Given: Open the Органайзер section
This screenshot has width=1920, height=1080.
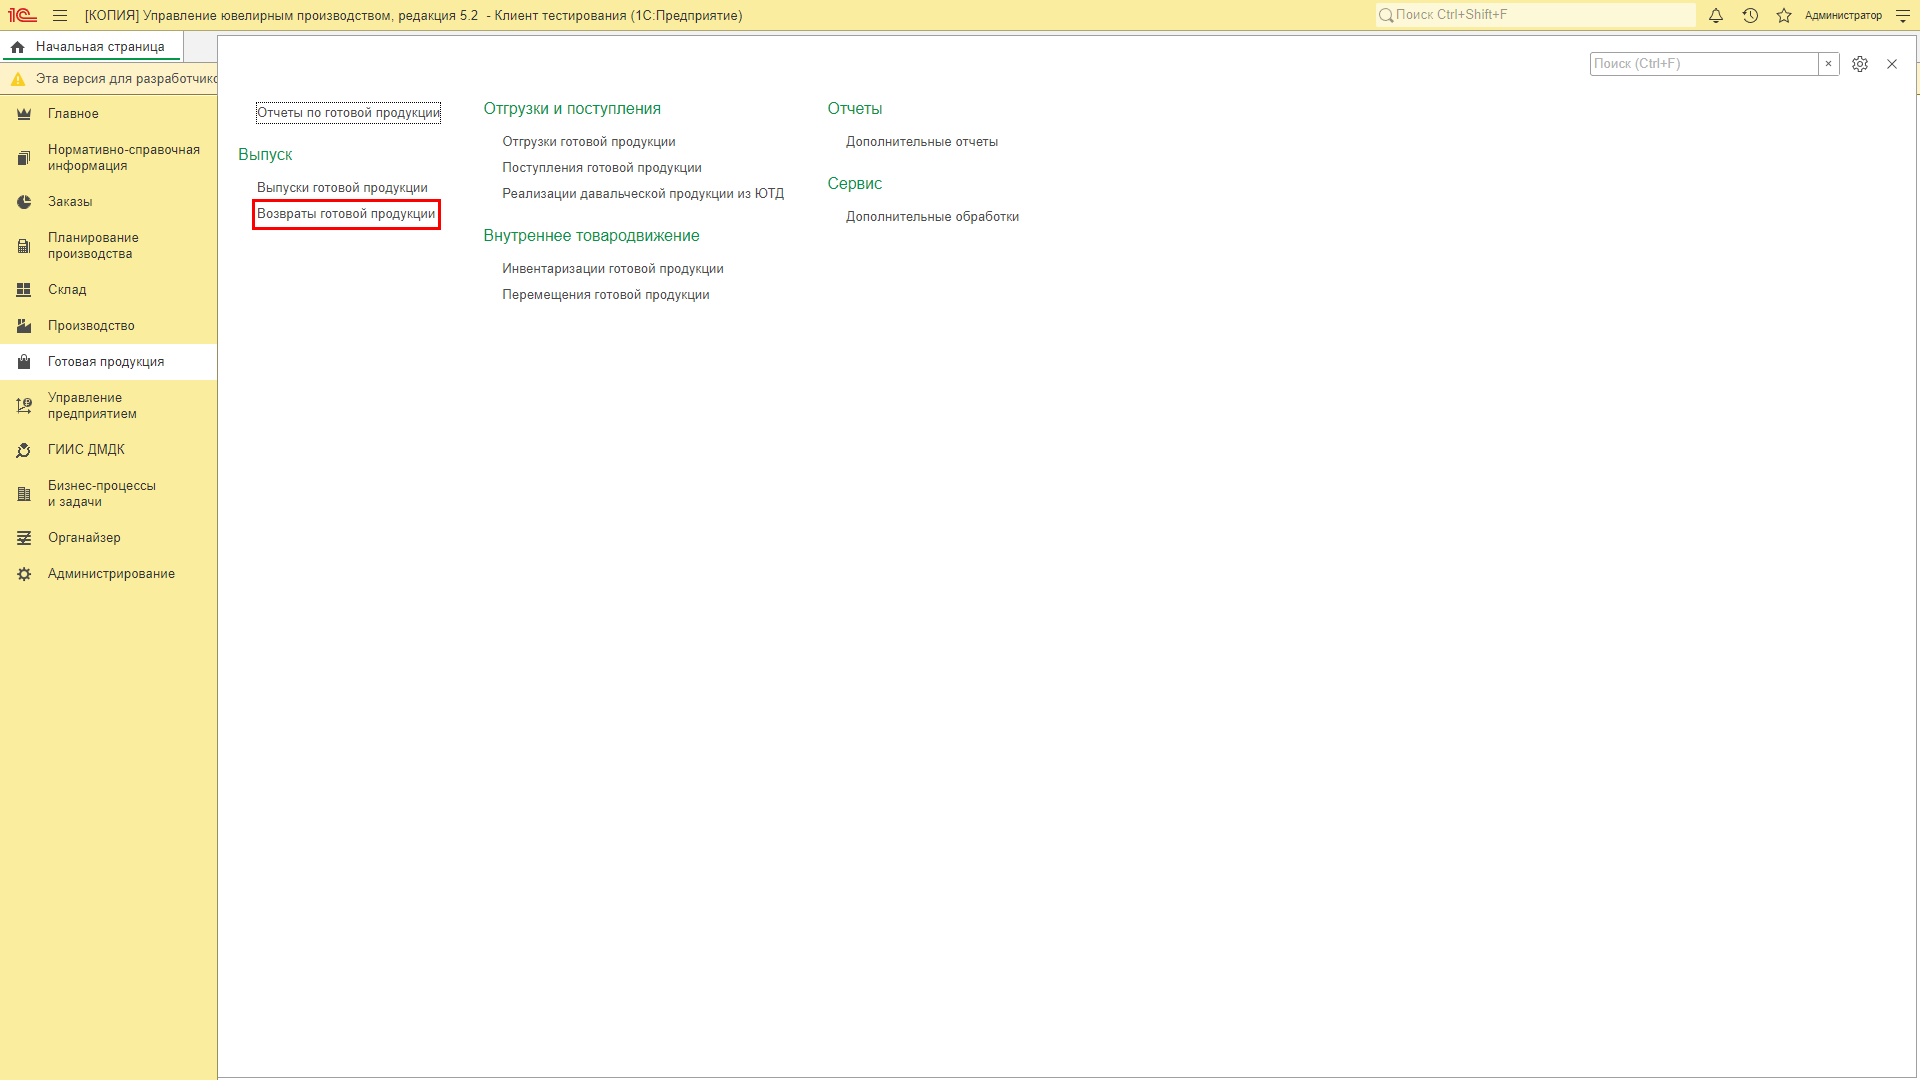Looking at the screenshot, I should coord(108,538).
